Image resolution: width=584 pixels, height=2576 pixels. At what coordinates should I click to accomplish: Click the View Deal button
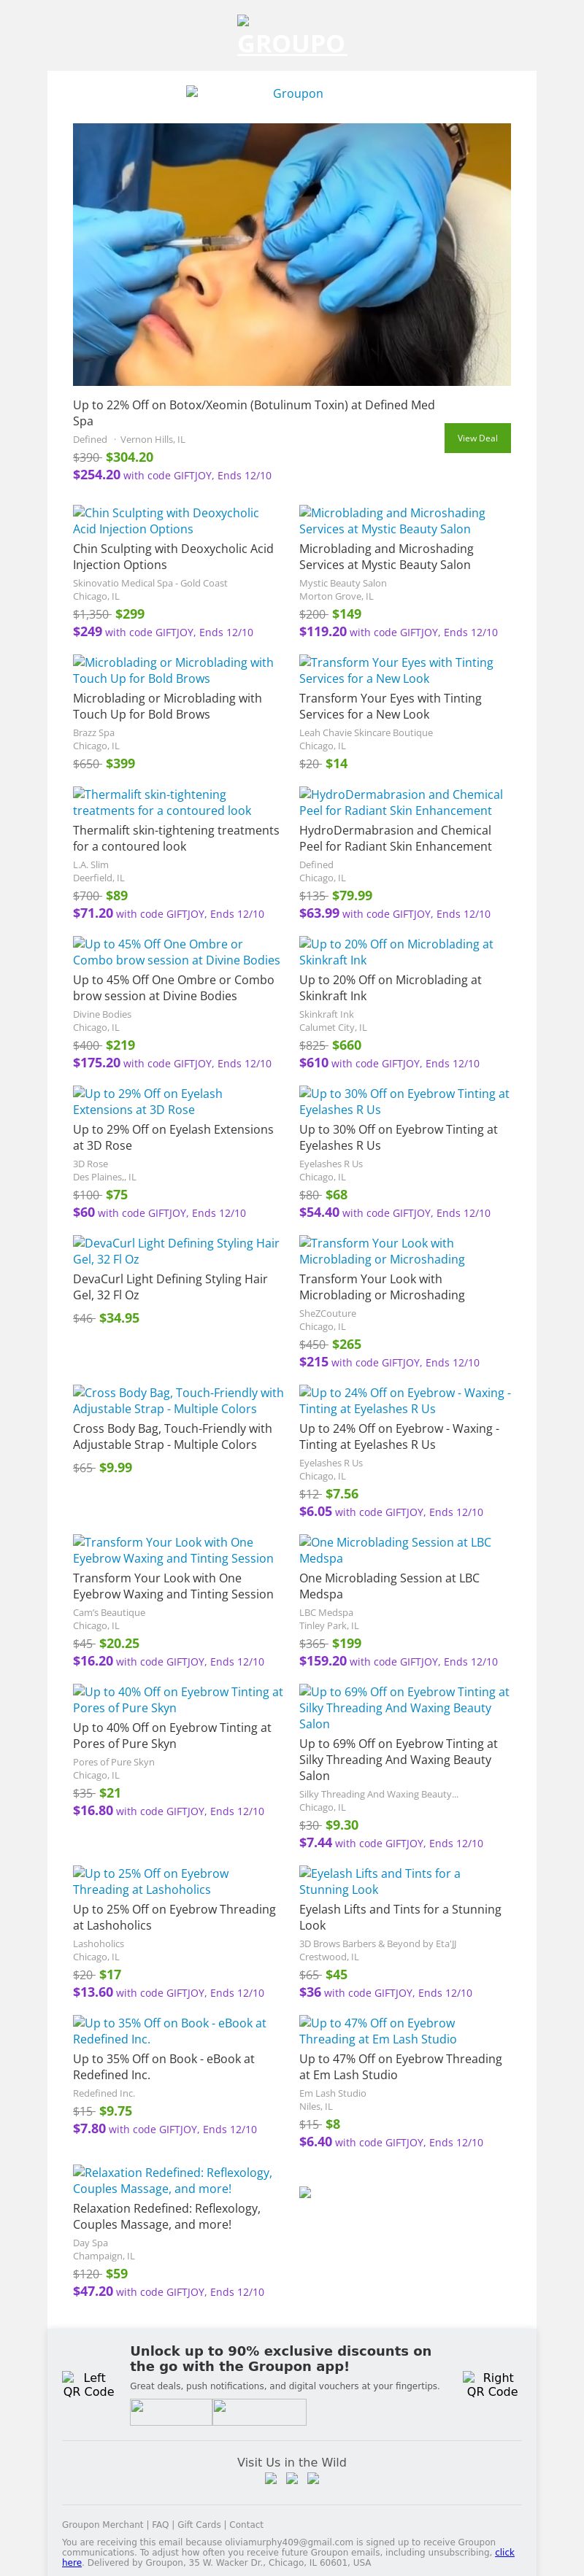coord(477,438)
